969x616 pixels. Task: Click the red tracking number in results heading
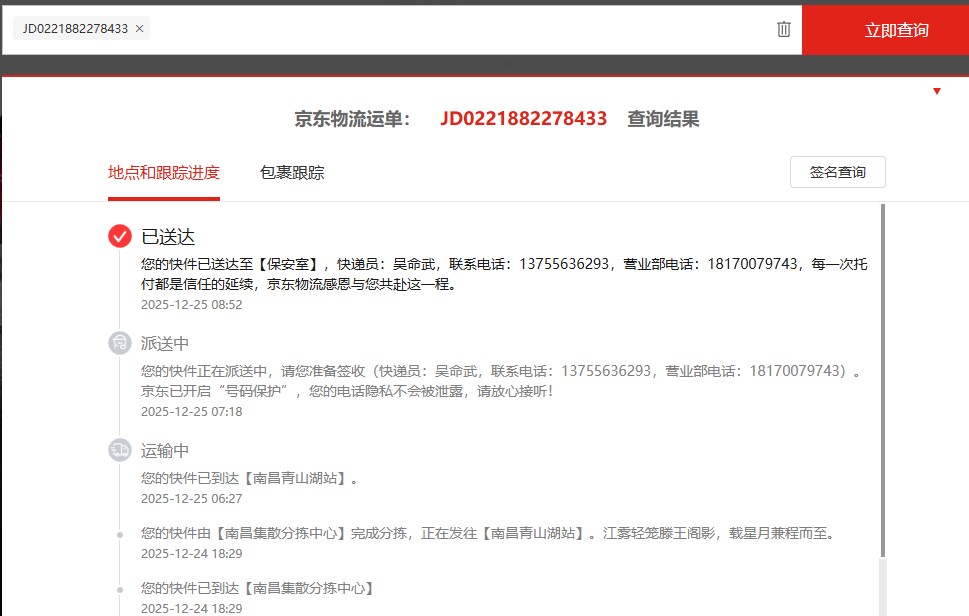(x=523, y=119)
